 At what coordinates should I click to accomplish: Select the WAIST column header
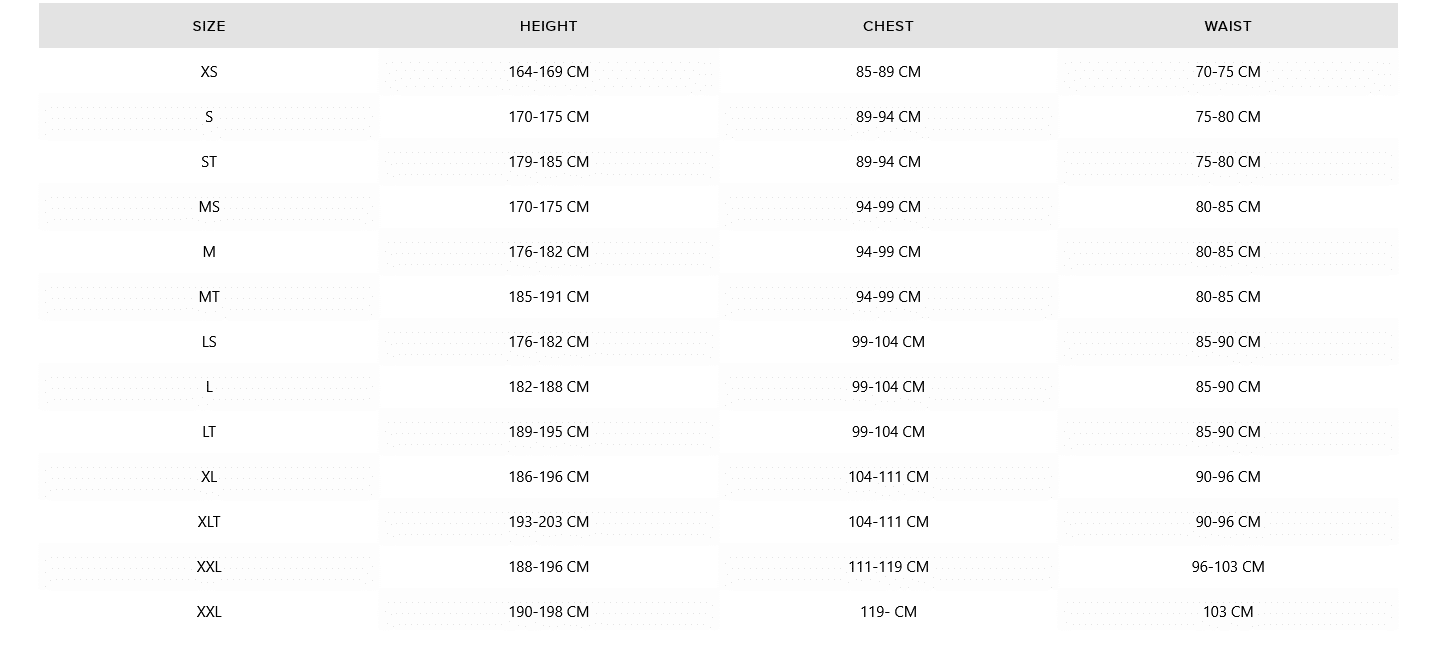point(1228,26)
